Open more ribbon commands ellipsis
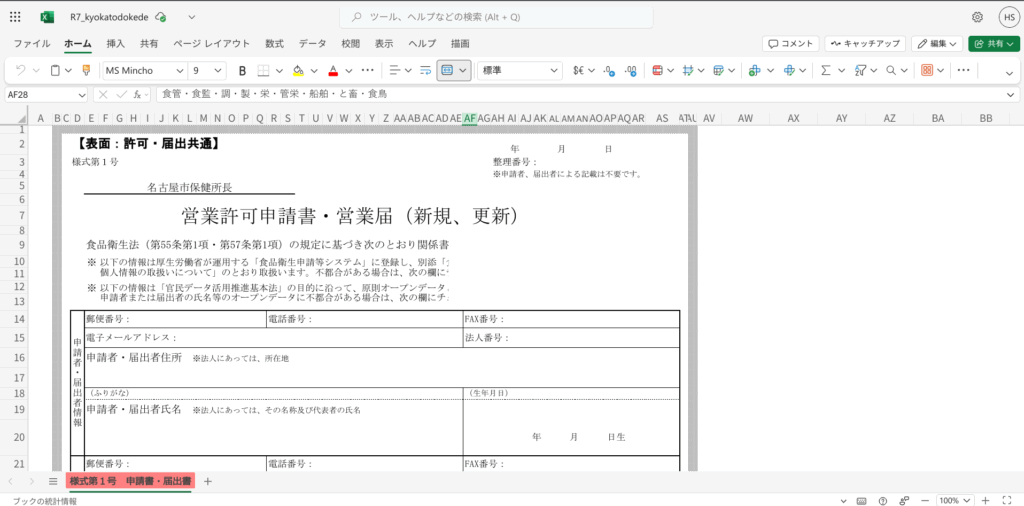The image size is (1024, 506). pyautogui.click(x=963, y=71)
